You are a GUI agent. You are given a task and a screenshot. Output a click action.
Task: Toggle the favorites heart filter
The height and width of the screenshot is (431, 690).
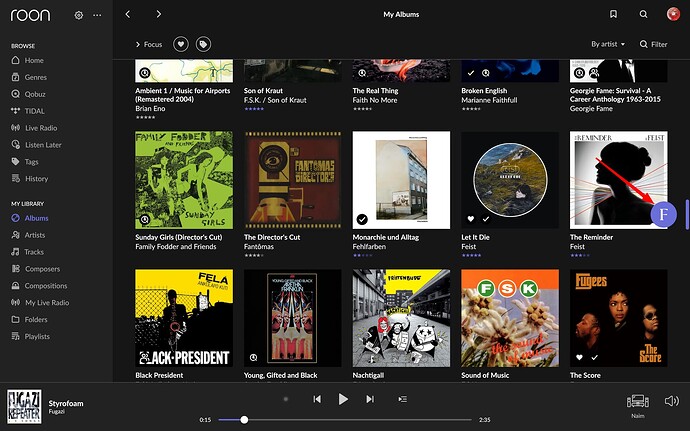click(181, 44)
